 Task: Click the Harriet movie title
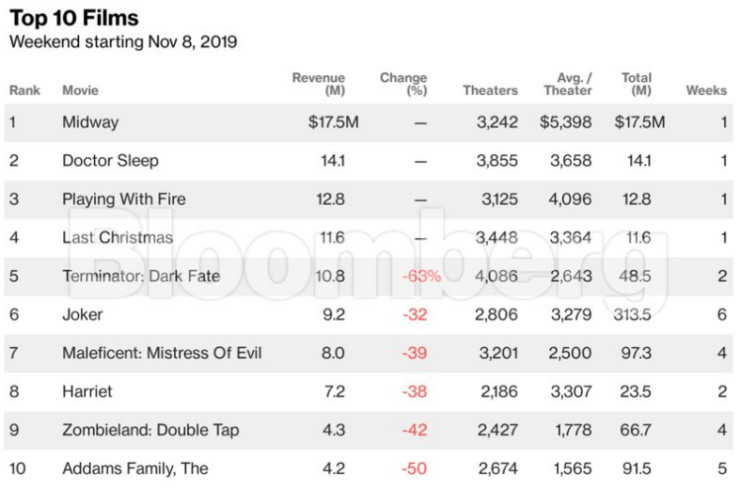pos(87,391)
